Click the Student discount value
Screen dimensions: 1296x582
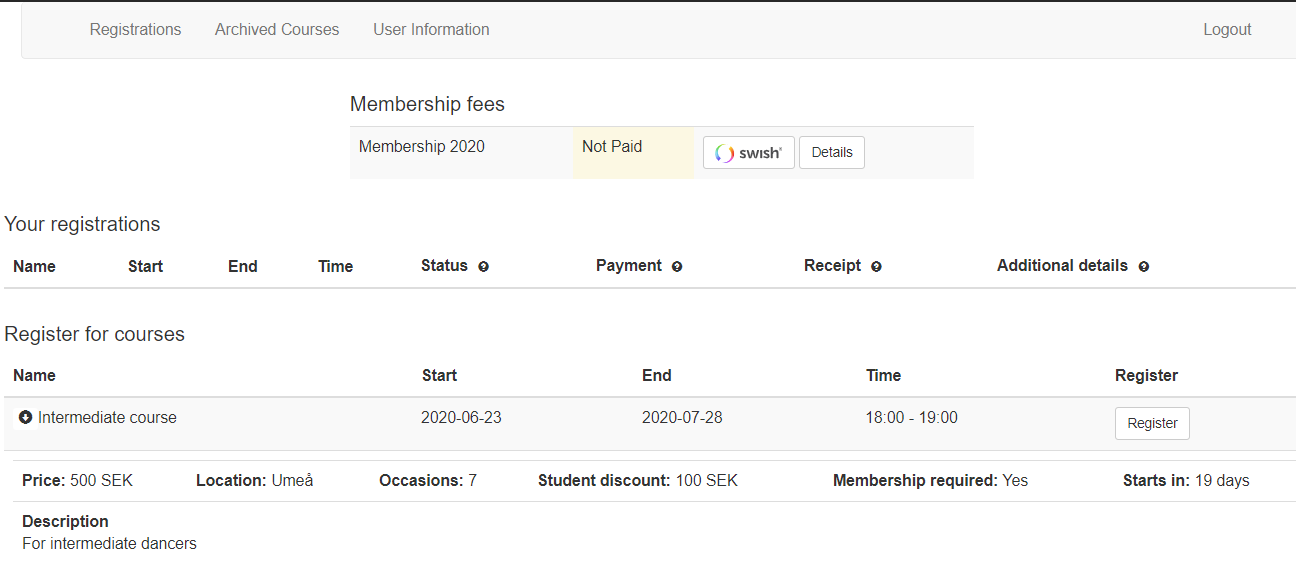point(706,481)
